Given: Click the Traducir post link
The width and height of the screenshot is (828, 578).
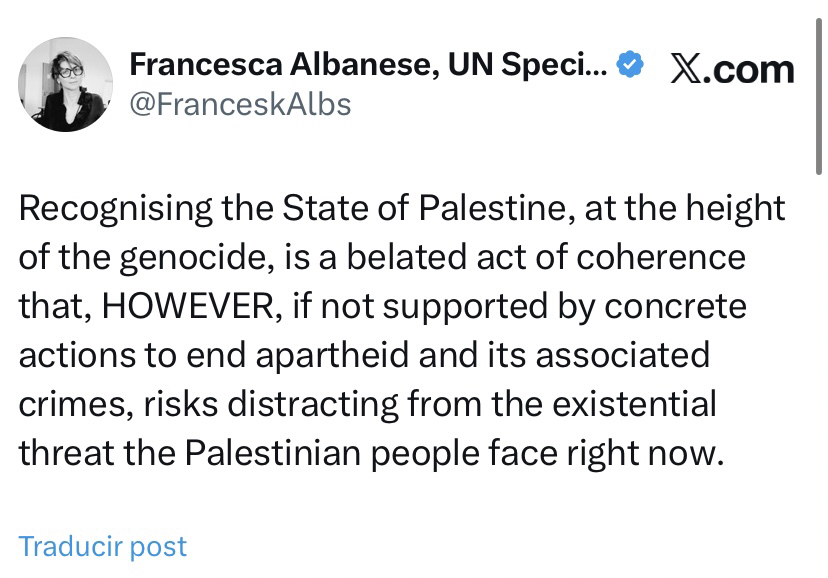Looking at the screenshot, I should [102, 547].
